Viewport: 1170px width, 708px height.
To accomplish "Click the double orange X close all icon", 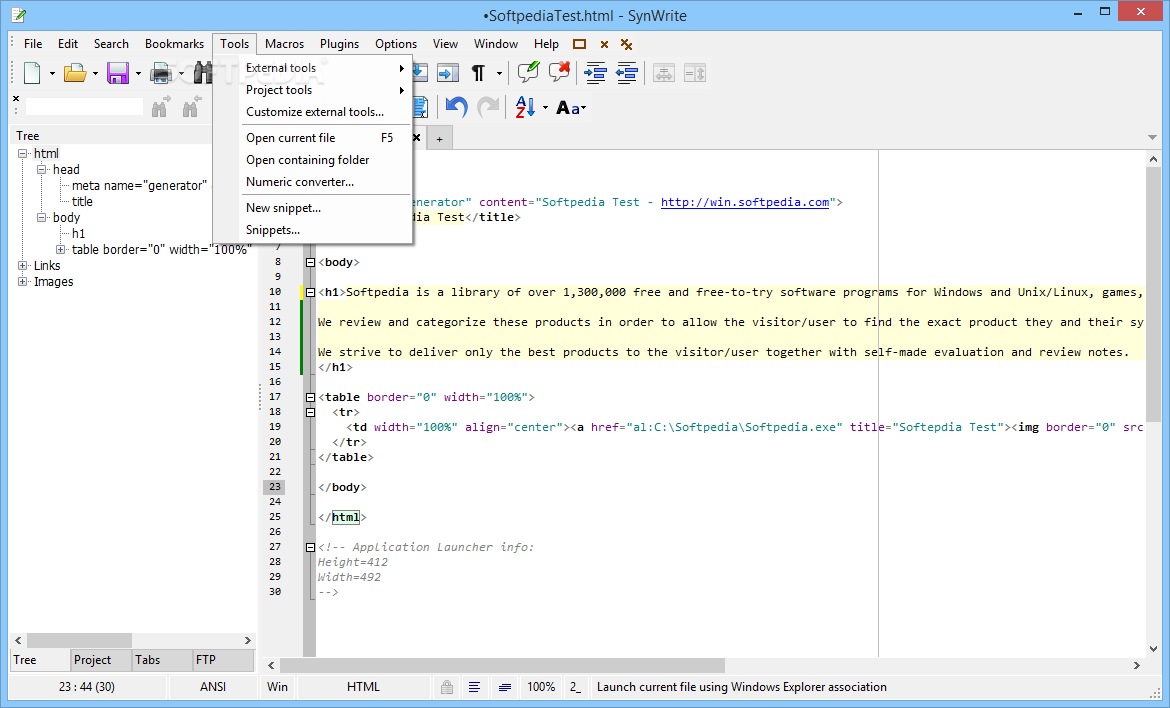I will [627, 45].
